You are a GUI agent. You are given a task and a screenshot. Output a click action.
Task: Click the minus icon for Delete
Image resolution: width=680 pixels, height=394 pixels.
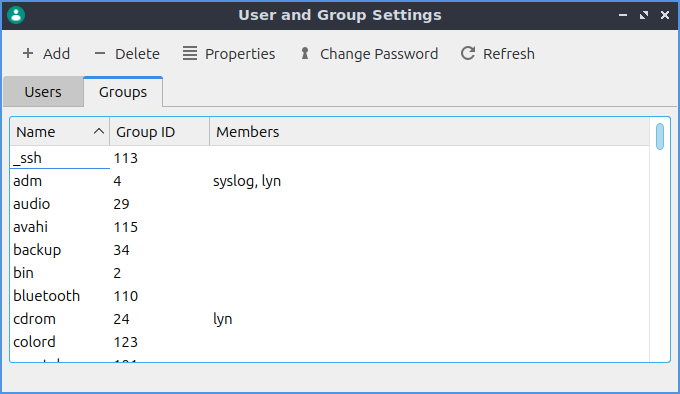pos(100,53)
